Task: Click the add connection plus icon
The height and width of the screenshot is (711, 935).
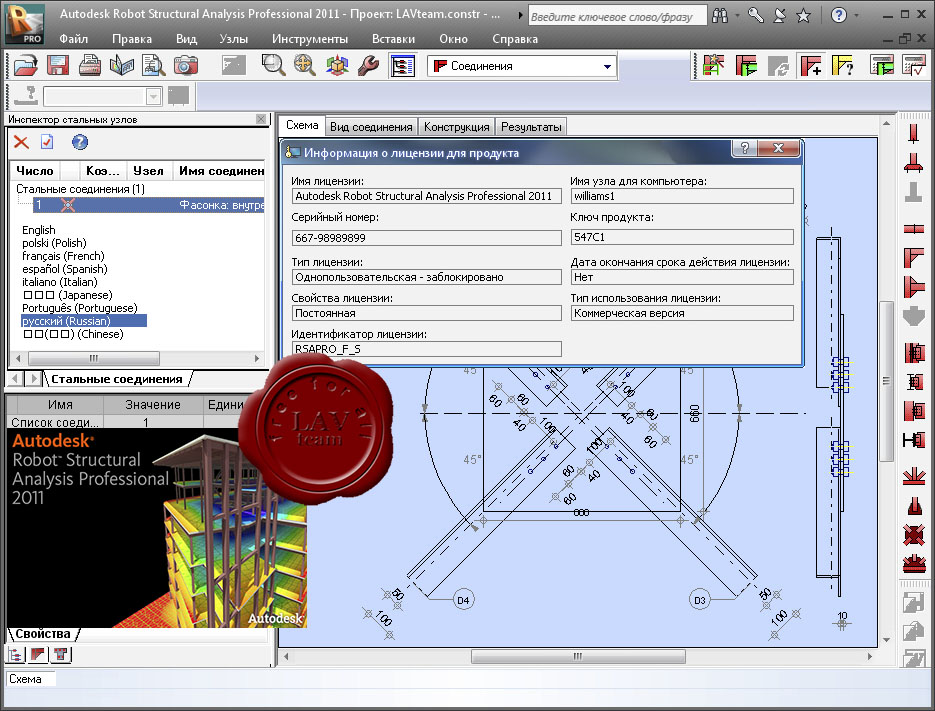Action: pos(810,65)
